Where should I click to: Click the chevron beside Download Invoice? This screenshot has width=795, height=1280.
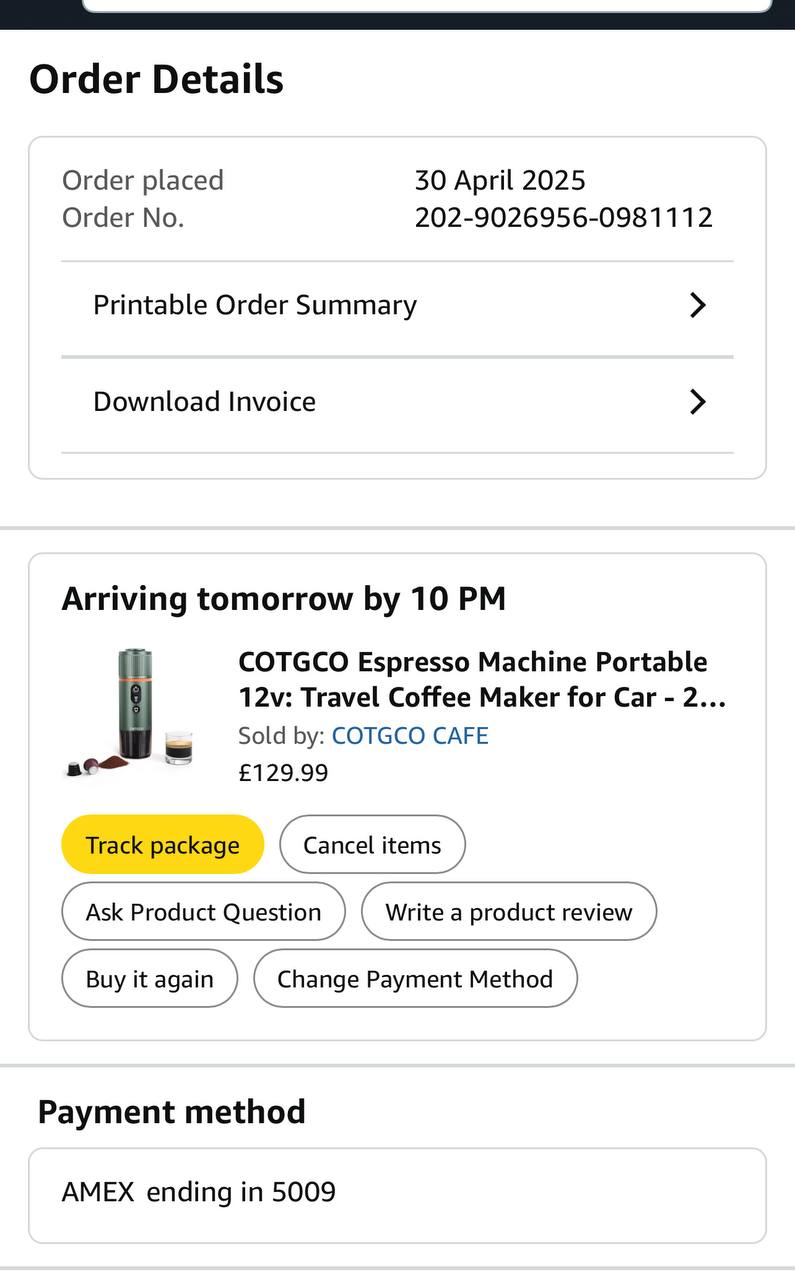tap(698, 402)
